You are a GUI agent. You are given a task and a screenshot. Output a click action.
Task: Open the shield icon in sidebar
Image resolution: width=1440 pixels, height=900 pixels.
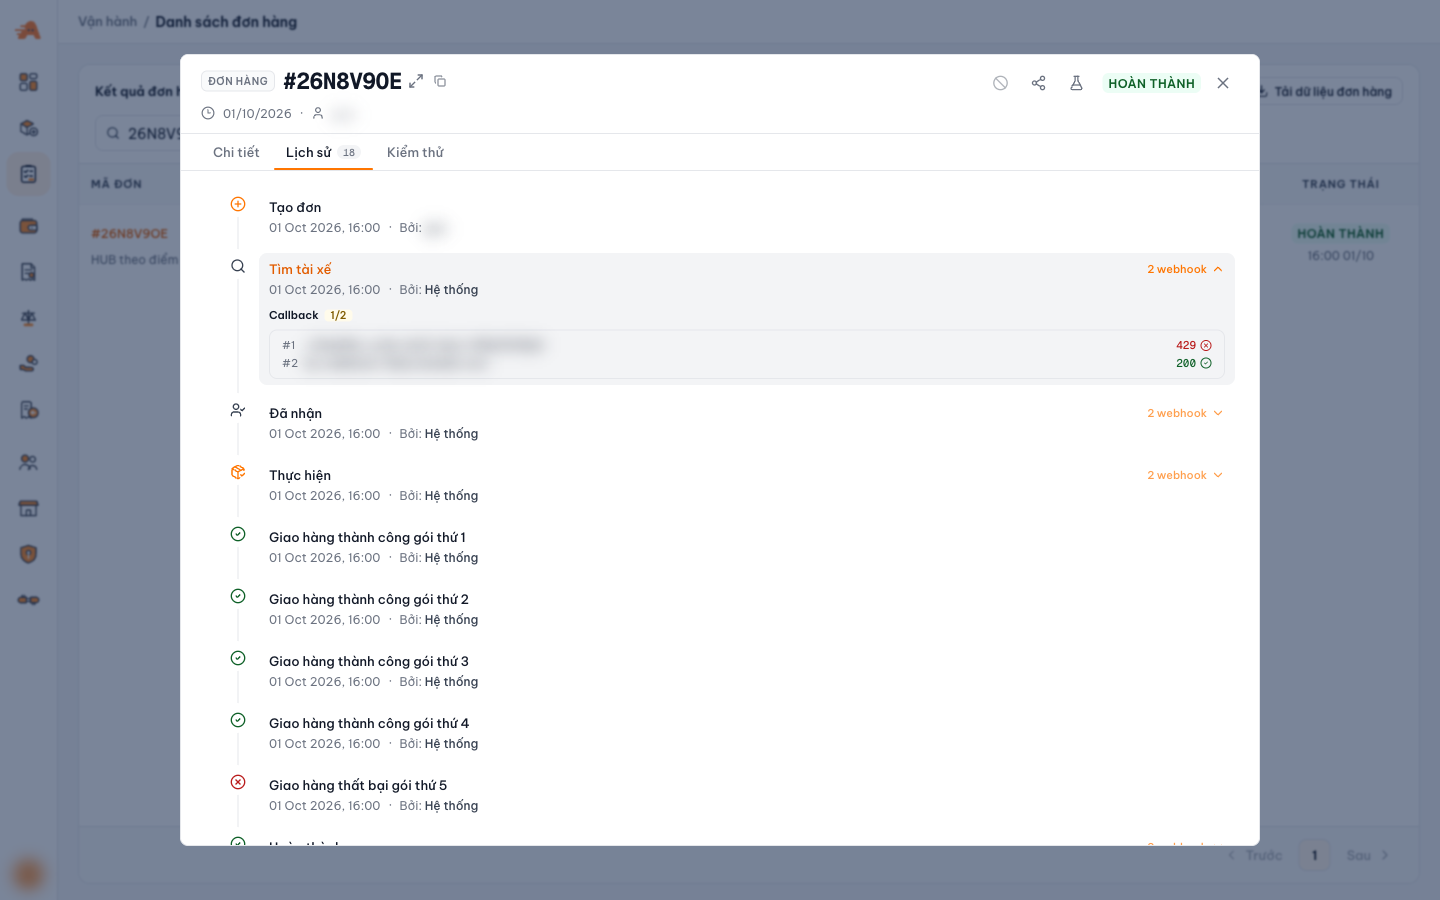(x=28, y=554)
